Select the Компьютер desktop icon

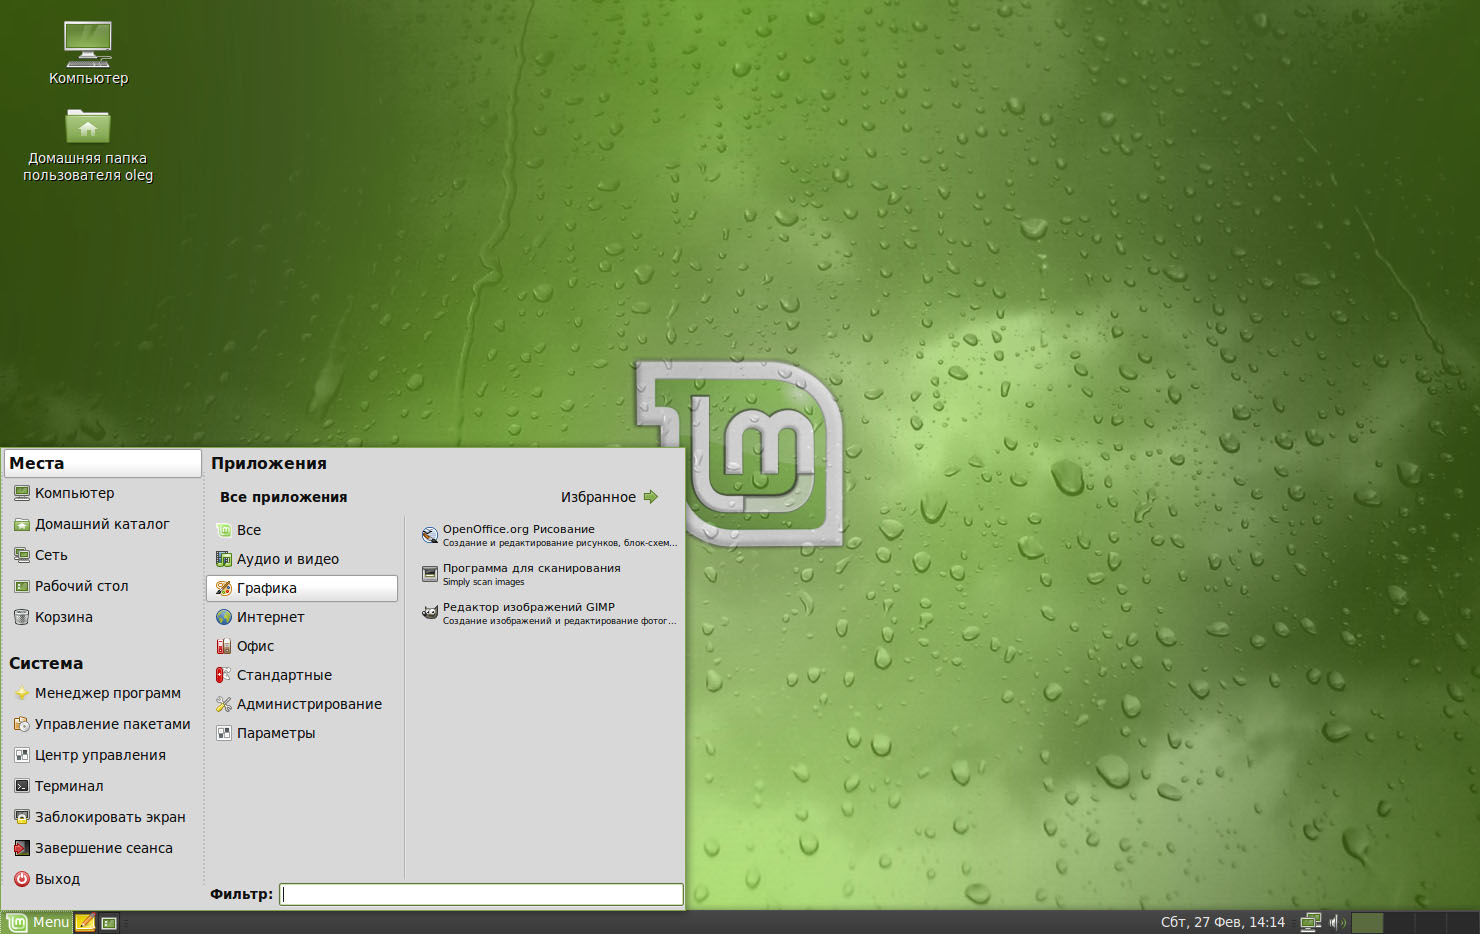coord(88,53)
